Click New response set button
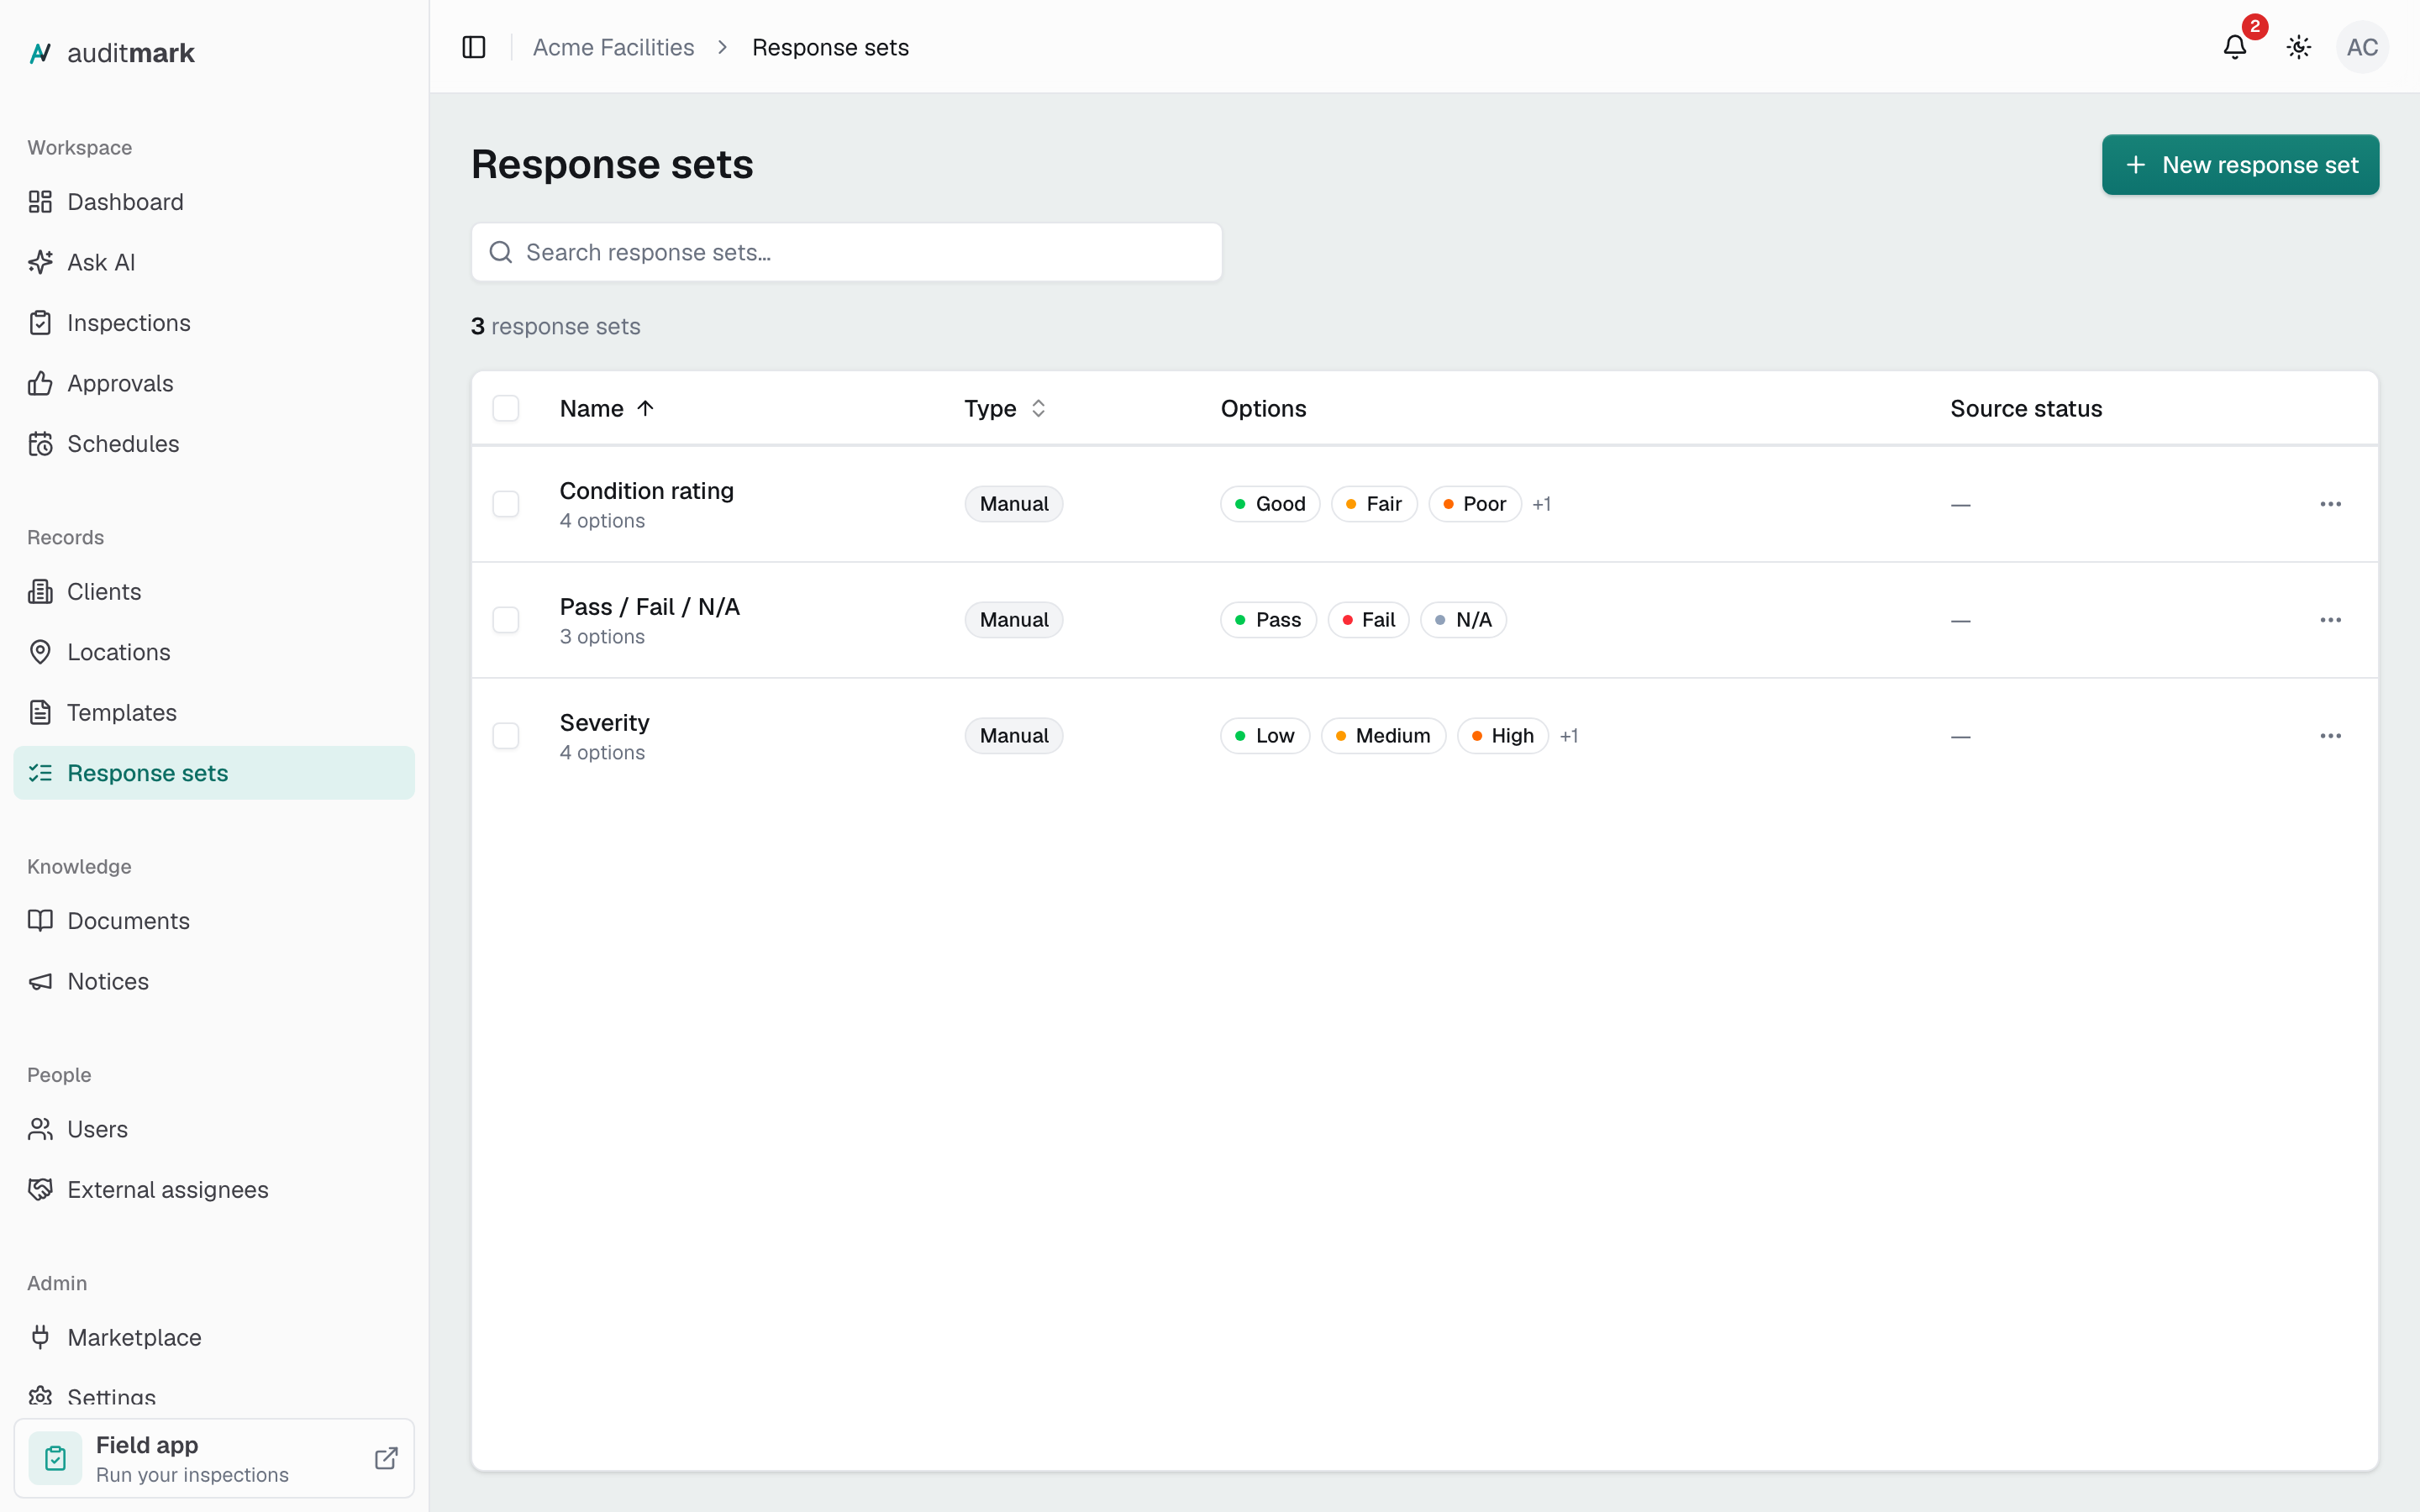Viewport: 2420px width, 1512px height. coord(2240,165)
